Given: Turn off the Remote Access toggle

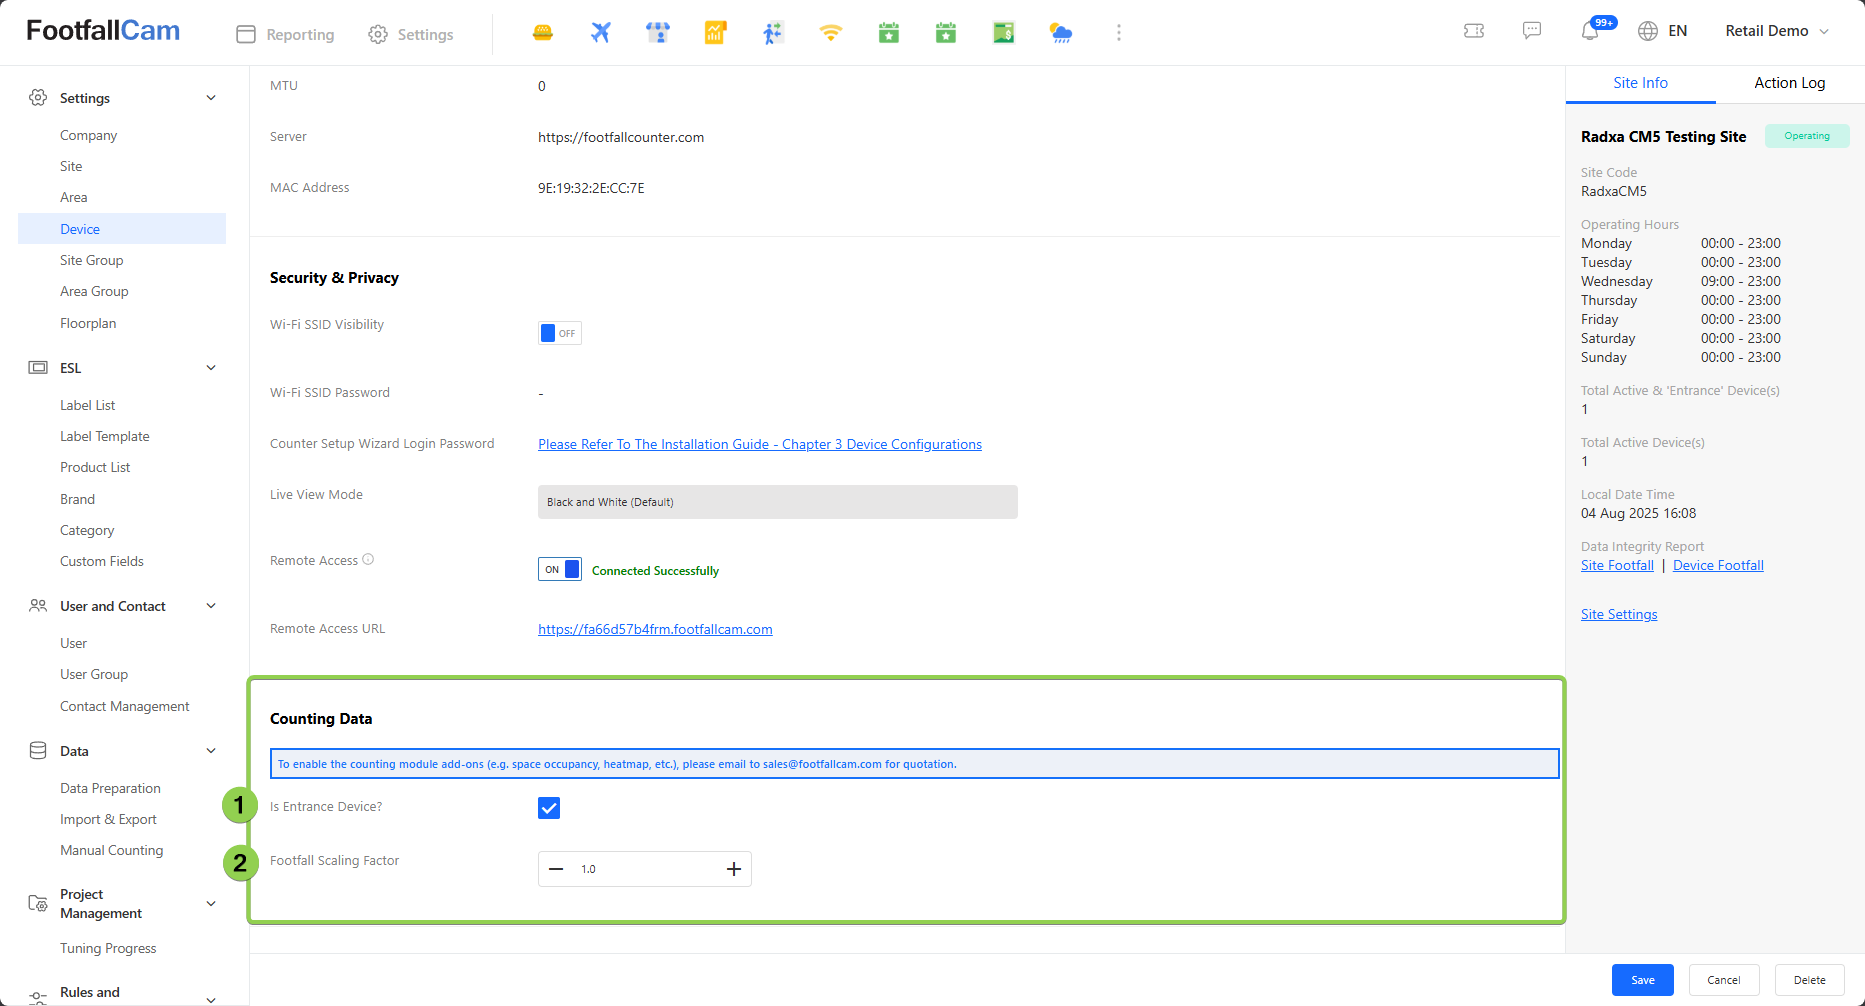Looking at the screenshot, I should pos(559,570).
